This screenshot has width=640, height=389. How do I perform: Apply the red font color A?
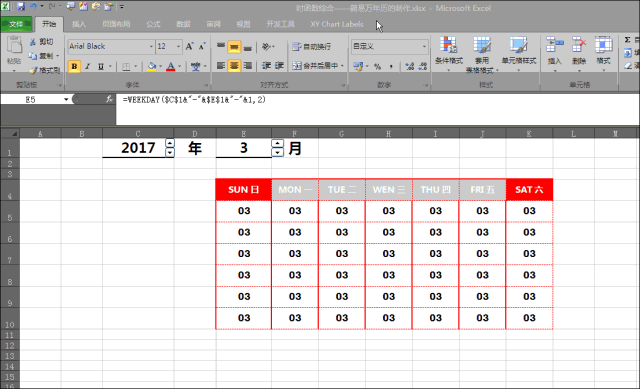[171, 66]
